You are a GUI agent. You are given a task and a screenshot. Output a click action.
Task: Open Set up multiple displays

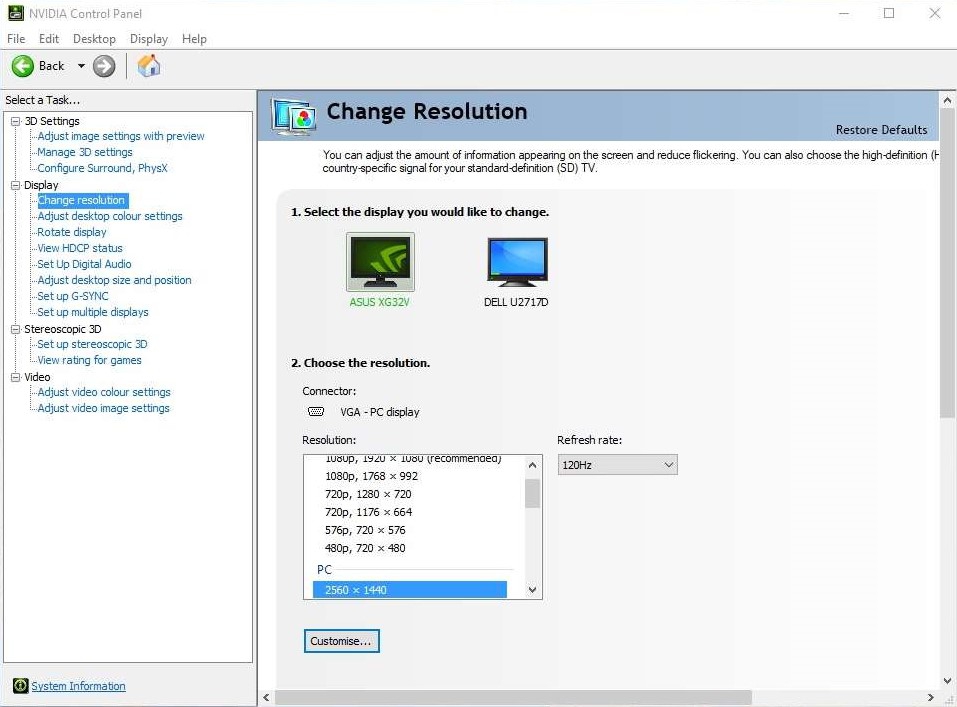pyautogui.click(x=93, y=312)
